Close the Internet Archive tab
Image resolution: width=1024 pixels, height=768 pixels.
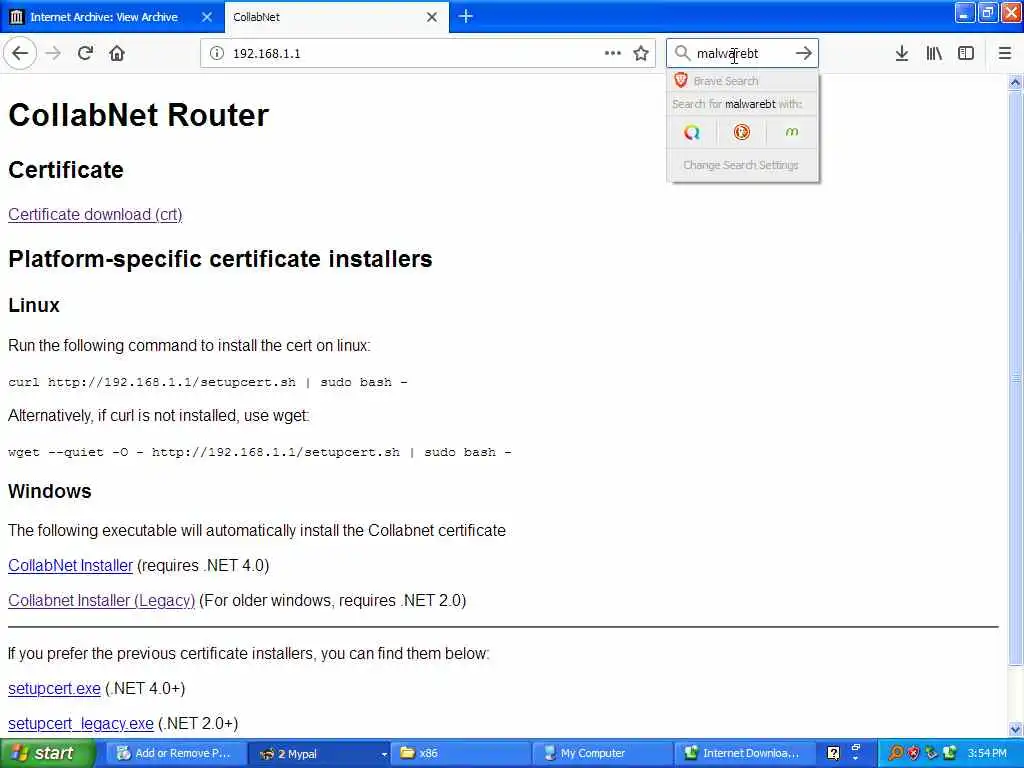click(207, 17)
